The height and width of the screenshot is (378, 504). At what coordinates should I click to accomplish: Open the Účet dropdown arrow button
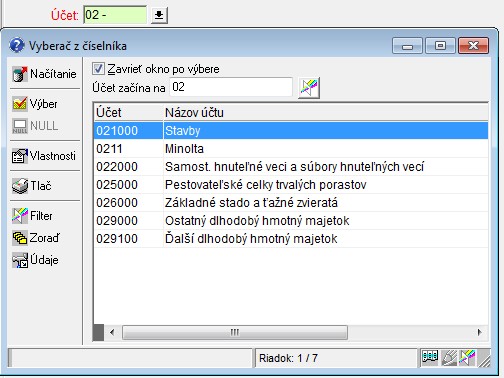(x=159, y=15)
